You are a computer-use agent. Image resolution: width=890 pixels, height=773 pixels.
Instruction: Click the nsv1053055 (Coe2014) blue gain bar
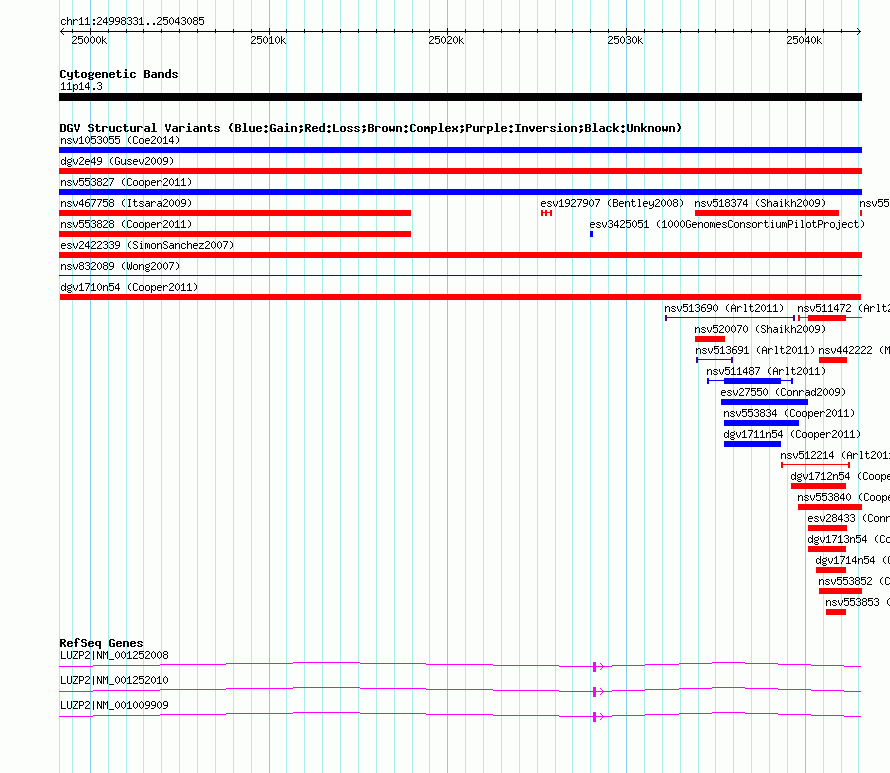(x=460, y=150)
